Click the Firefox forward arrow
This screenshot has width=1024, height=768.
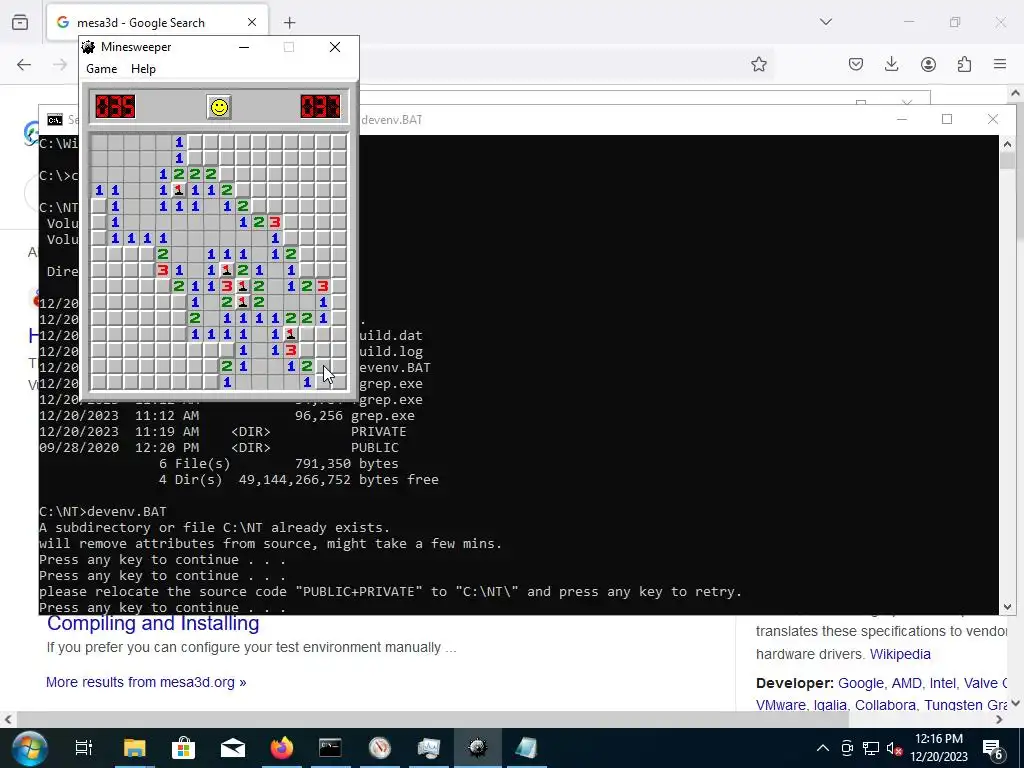pos(60,64)
